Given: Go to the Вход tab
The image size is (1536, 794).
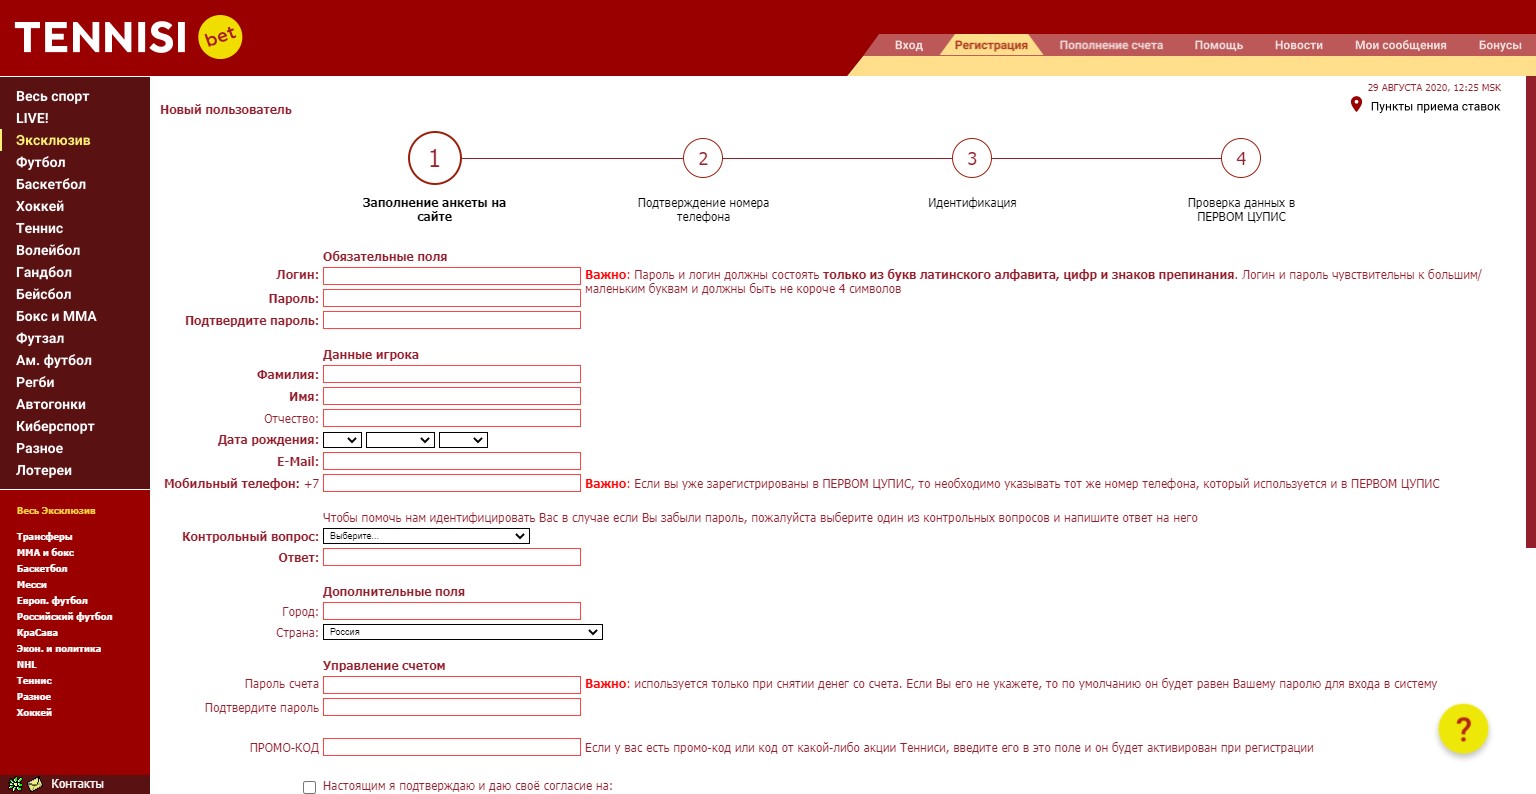Looking at the screenshot, I should (x=909, y=45).
